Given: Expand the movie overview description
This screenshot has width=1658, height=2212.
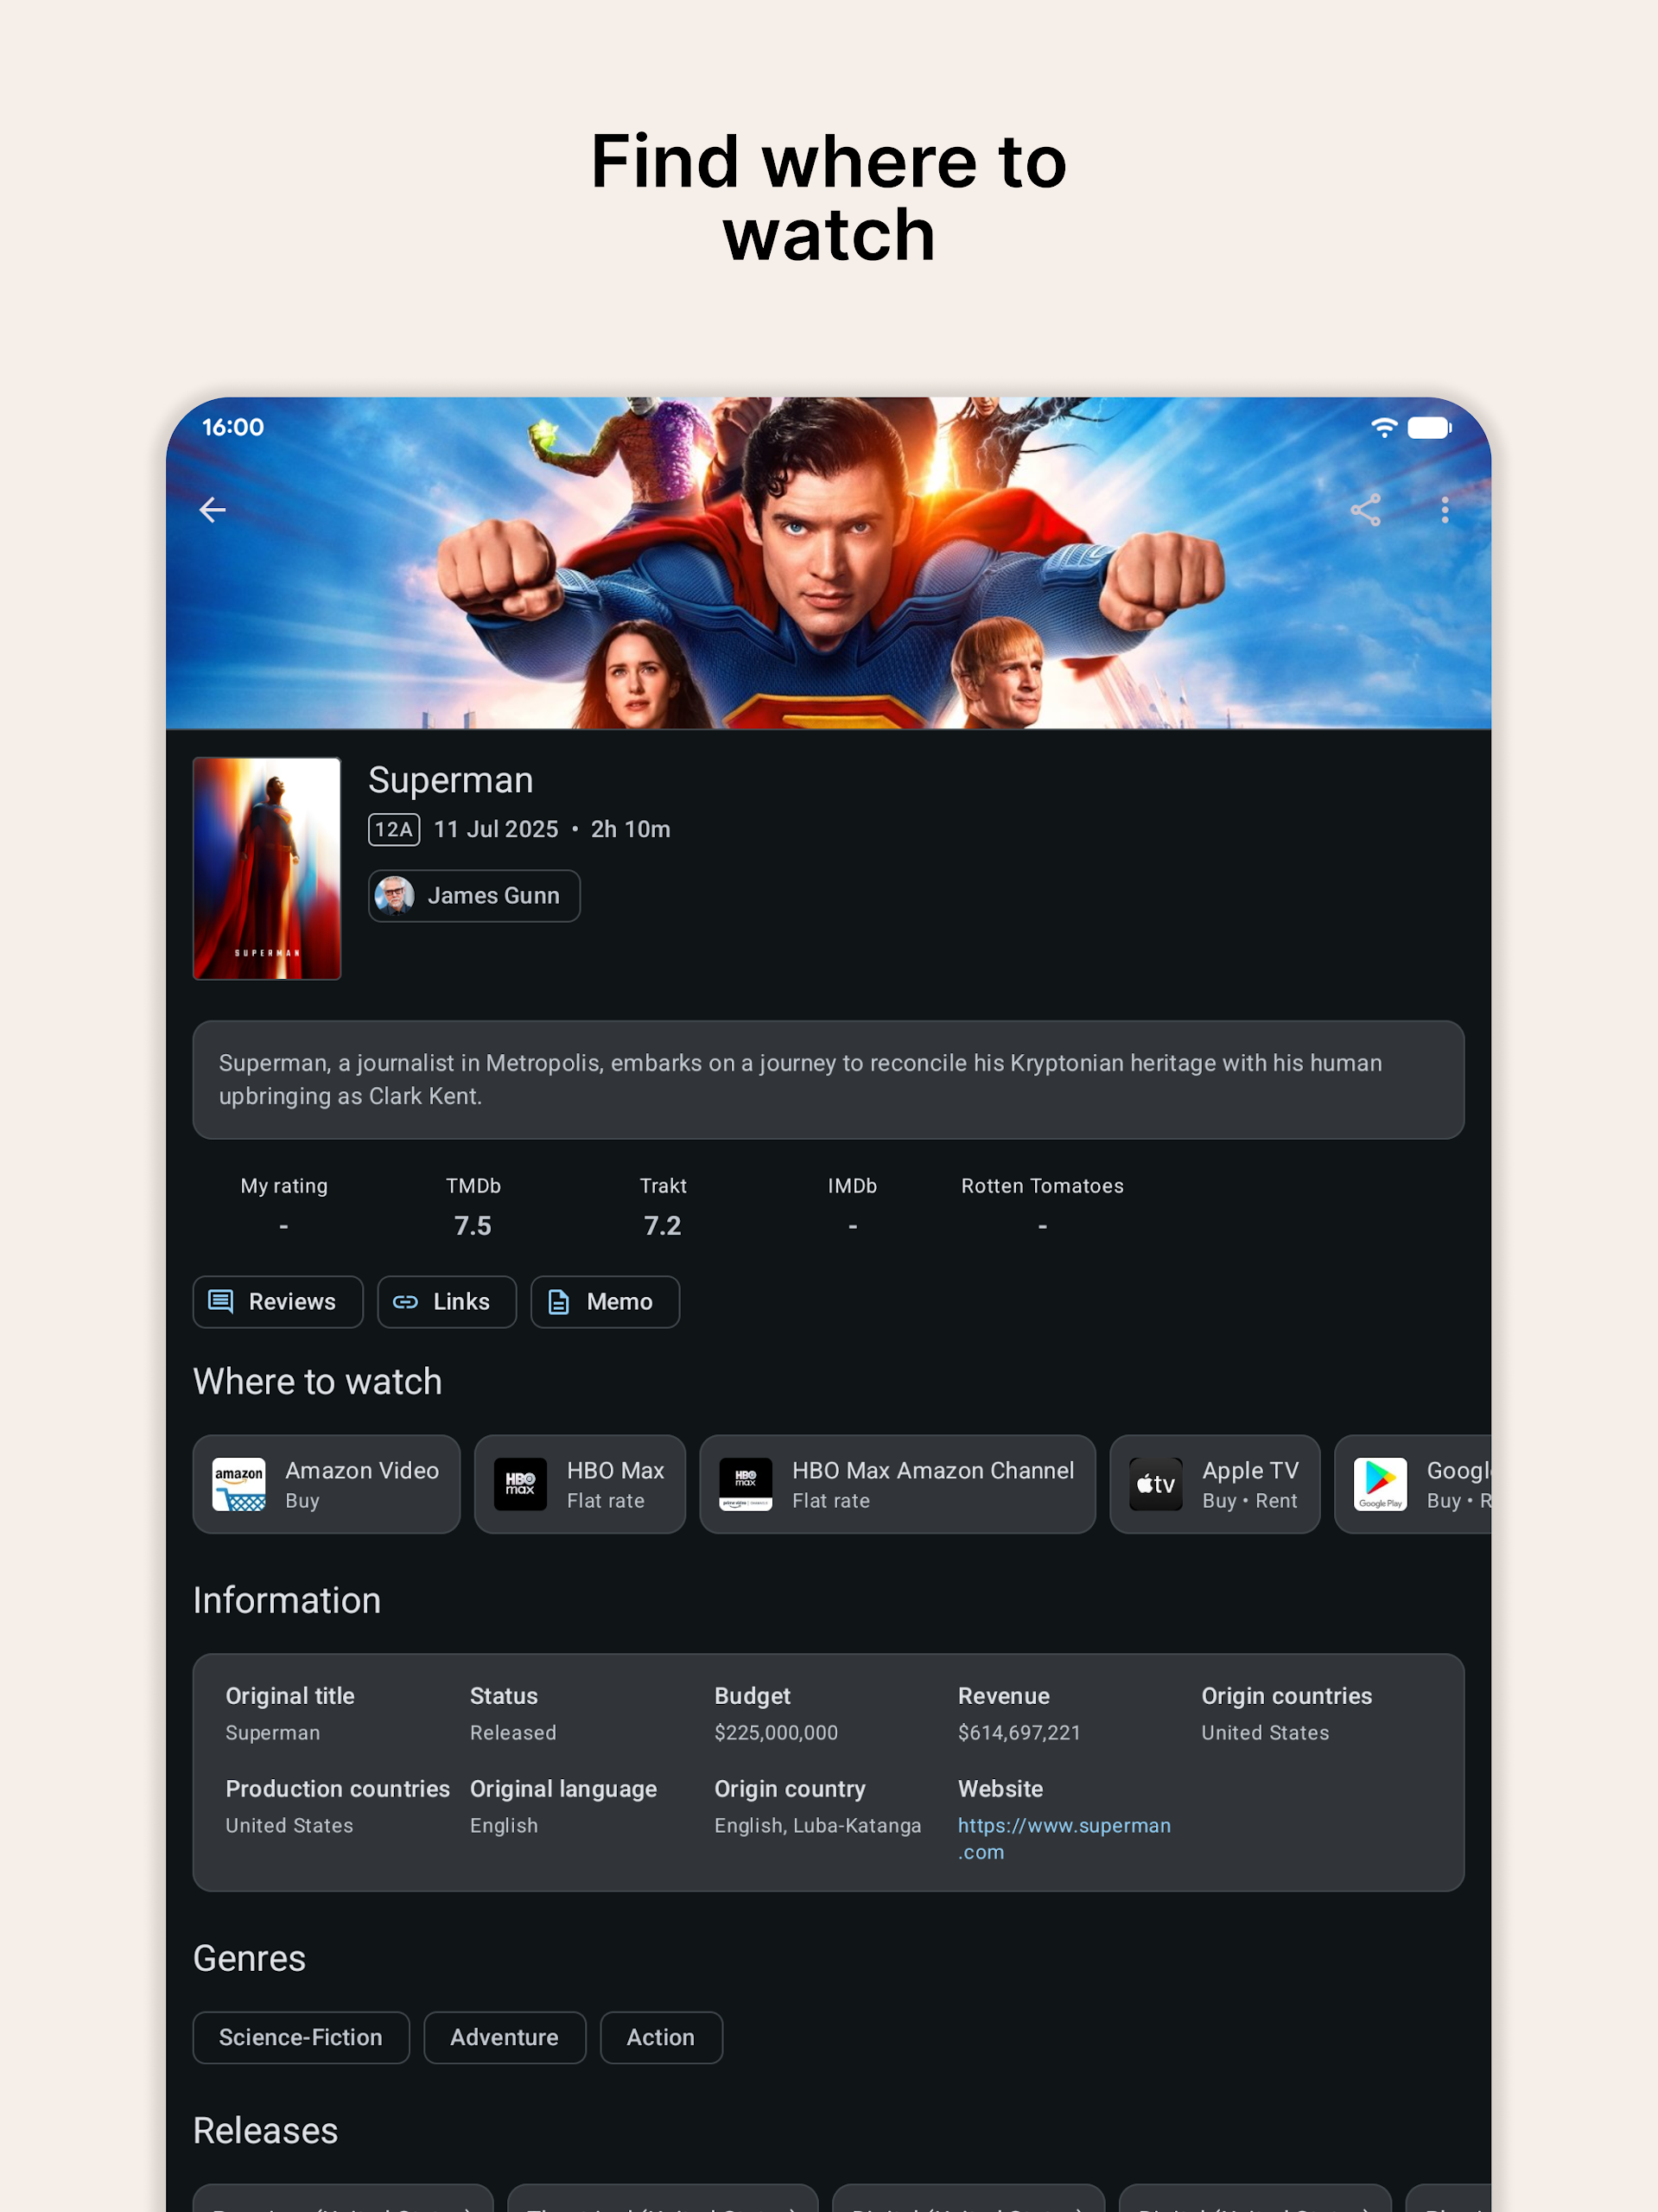Looking at the screenshot, I should point(828,1079).
